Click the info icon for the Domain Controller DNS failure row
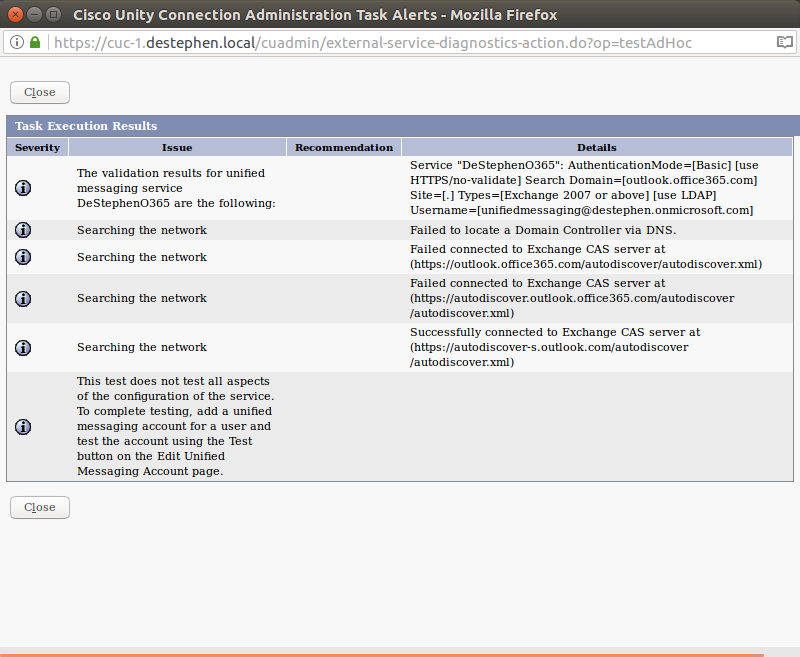Viewport: 800px width, 657px height. (x=23, y=230)
